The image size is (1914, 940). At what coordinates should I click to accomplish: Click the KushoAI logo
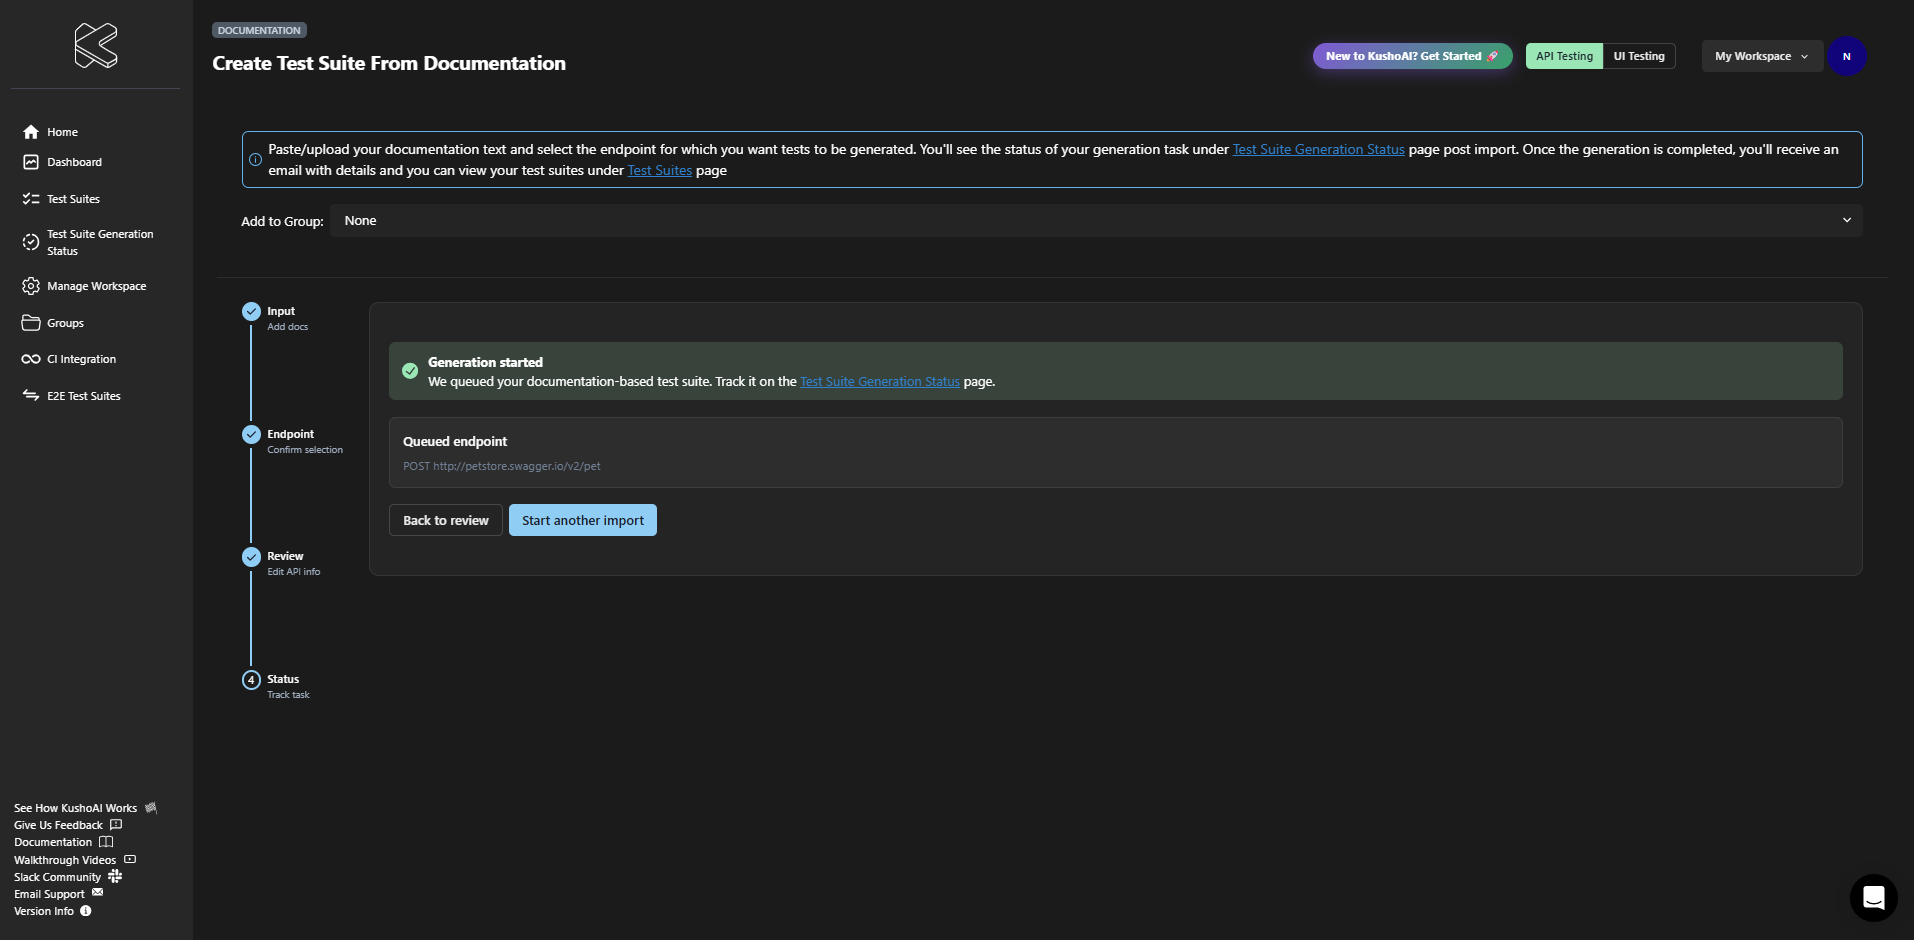pyautogui.click(x=96, y=46)
